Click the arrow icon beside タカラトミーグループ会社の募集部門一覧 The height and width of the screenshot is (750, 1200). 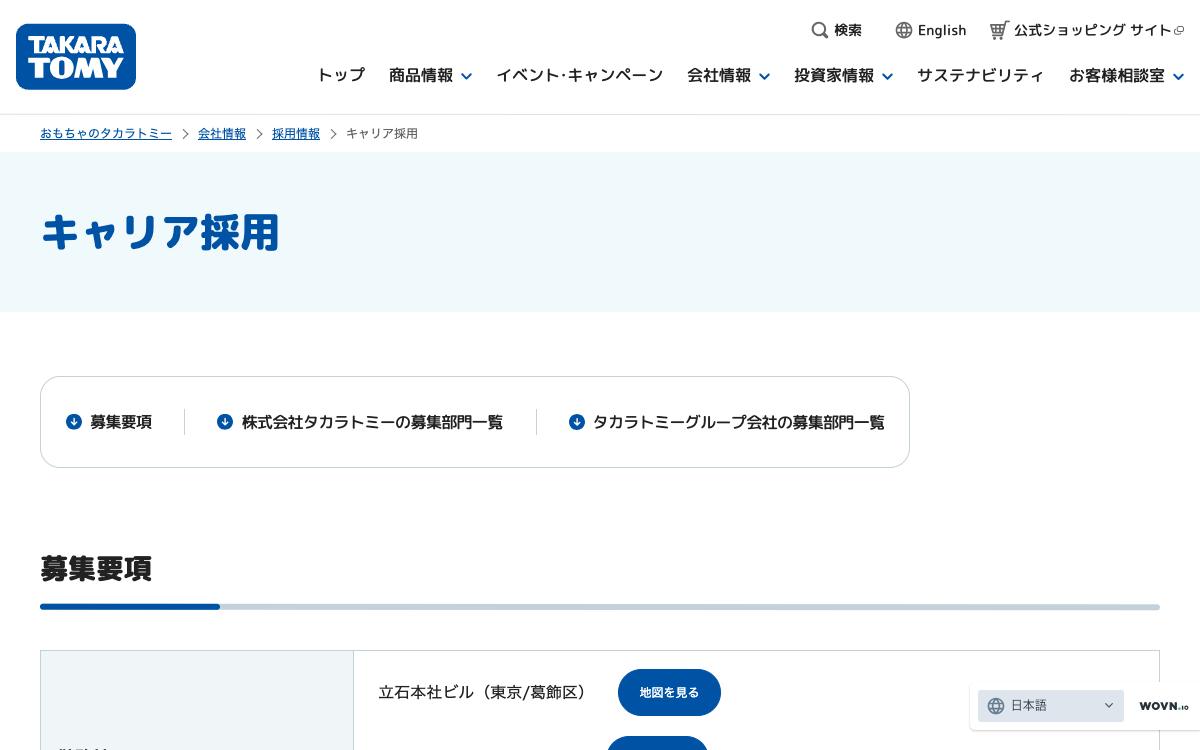[x=577, y=422]
